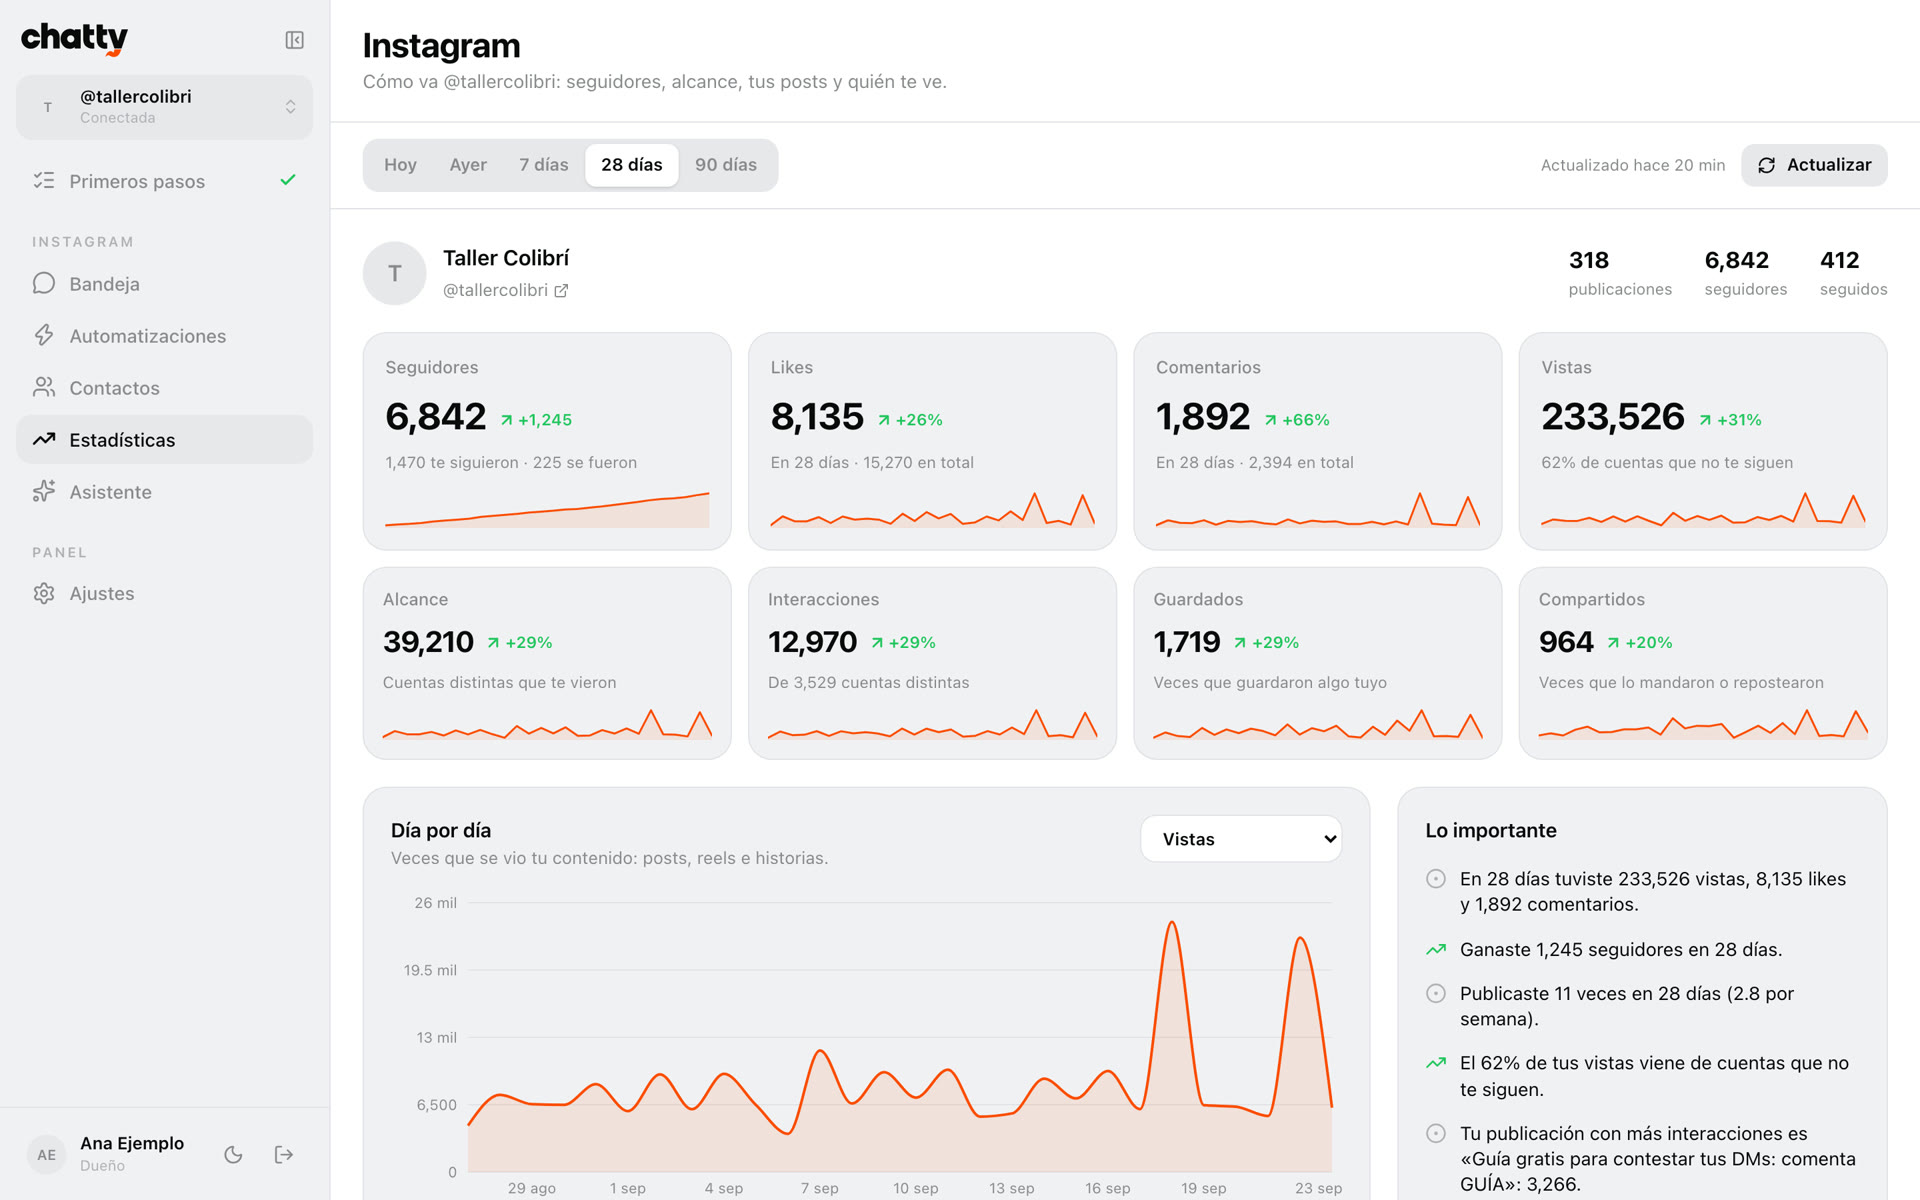Click the Alcance 39,210 card
The image size is (1920, 1200).
[547, 663]
